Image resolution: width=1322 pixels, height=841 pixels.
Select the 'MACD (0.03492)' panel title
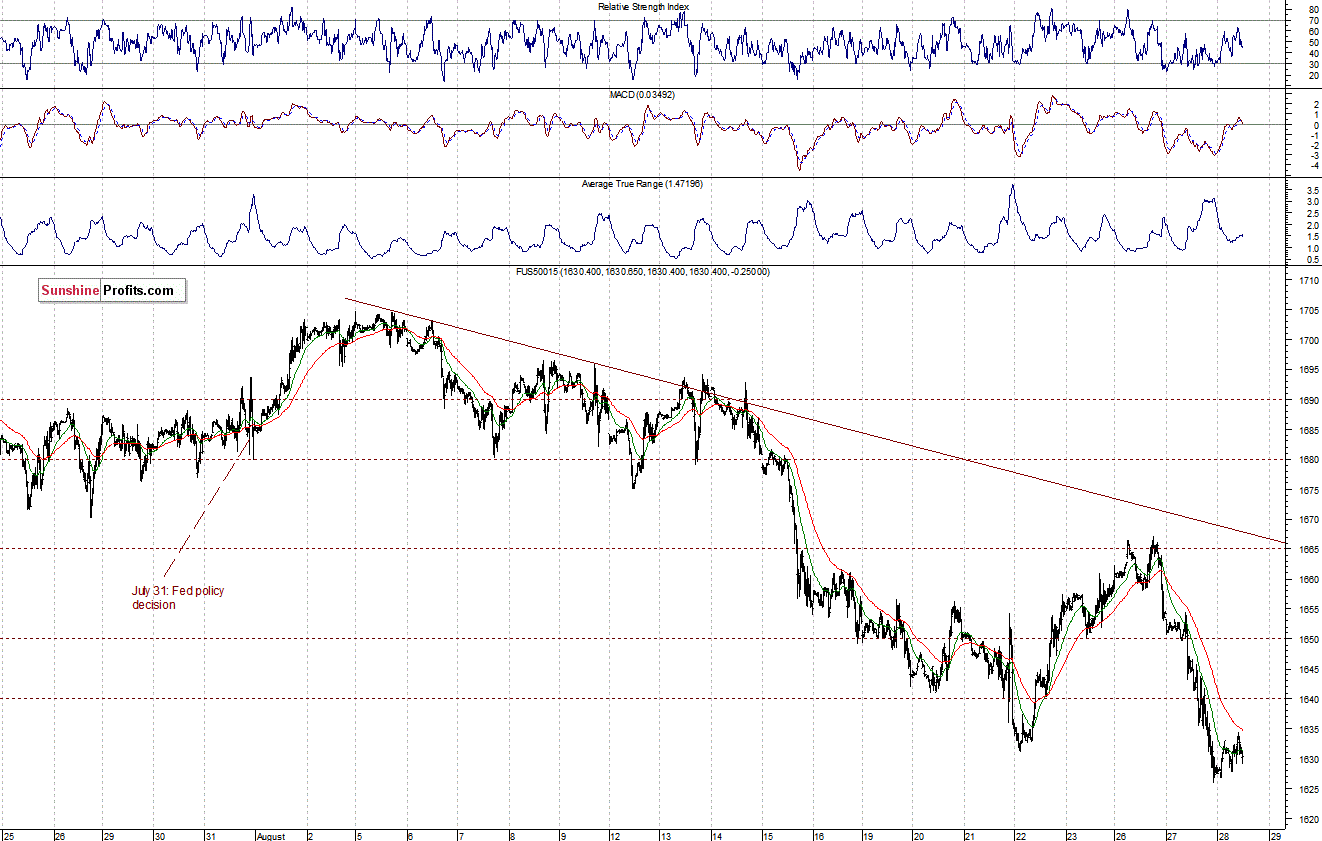click(643, 94)
